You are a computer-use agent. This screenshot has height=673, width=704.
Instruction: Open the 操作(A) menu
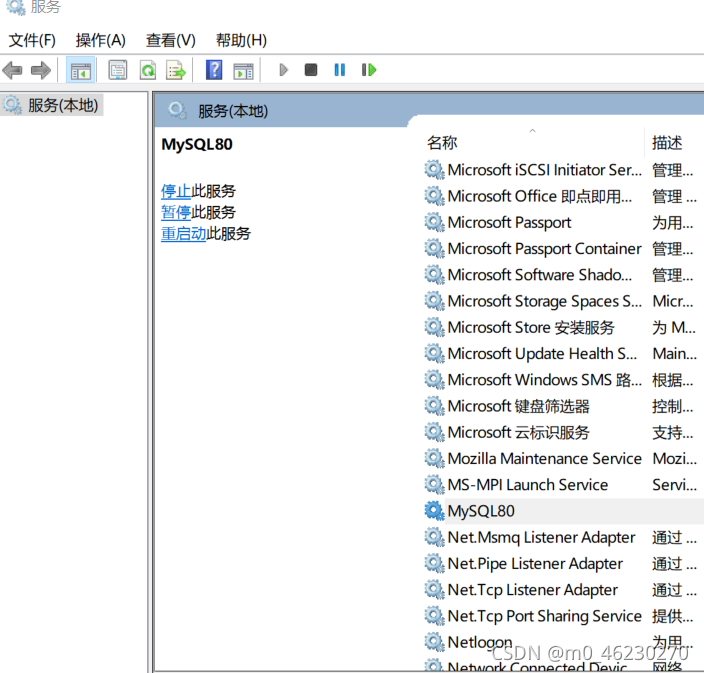(x=101, y=40)
